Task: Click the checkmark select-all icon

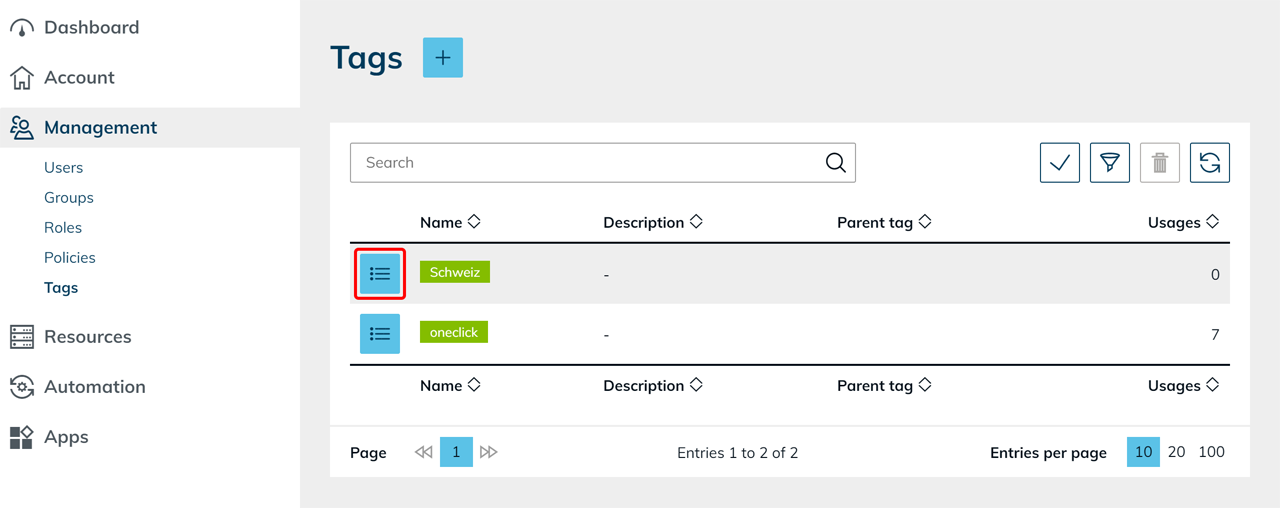Action: pyautogui.click(x=1059, y=163)
